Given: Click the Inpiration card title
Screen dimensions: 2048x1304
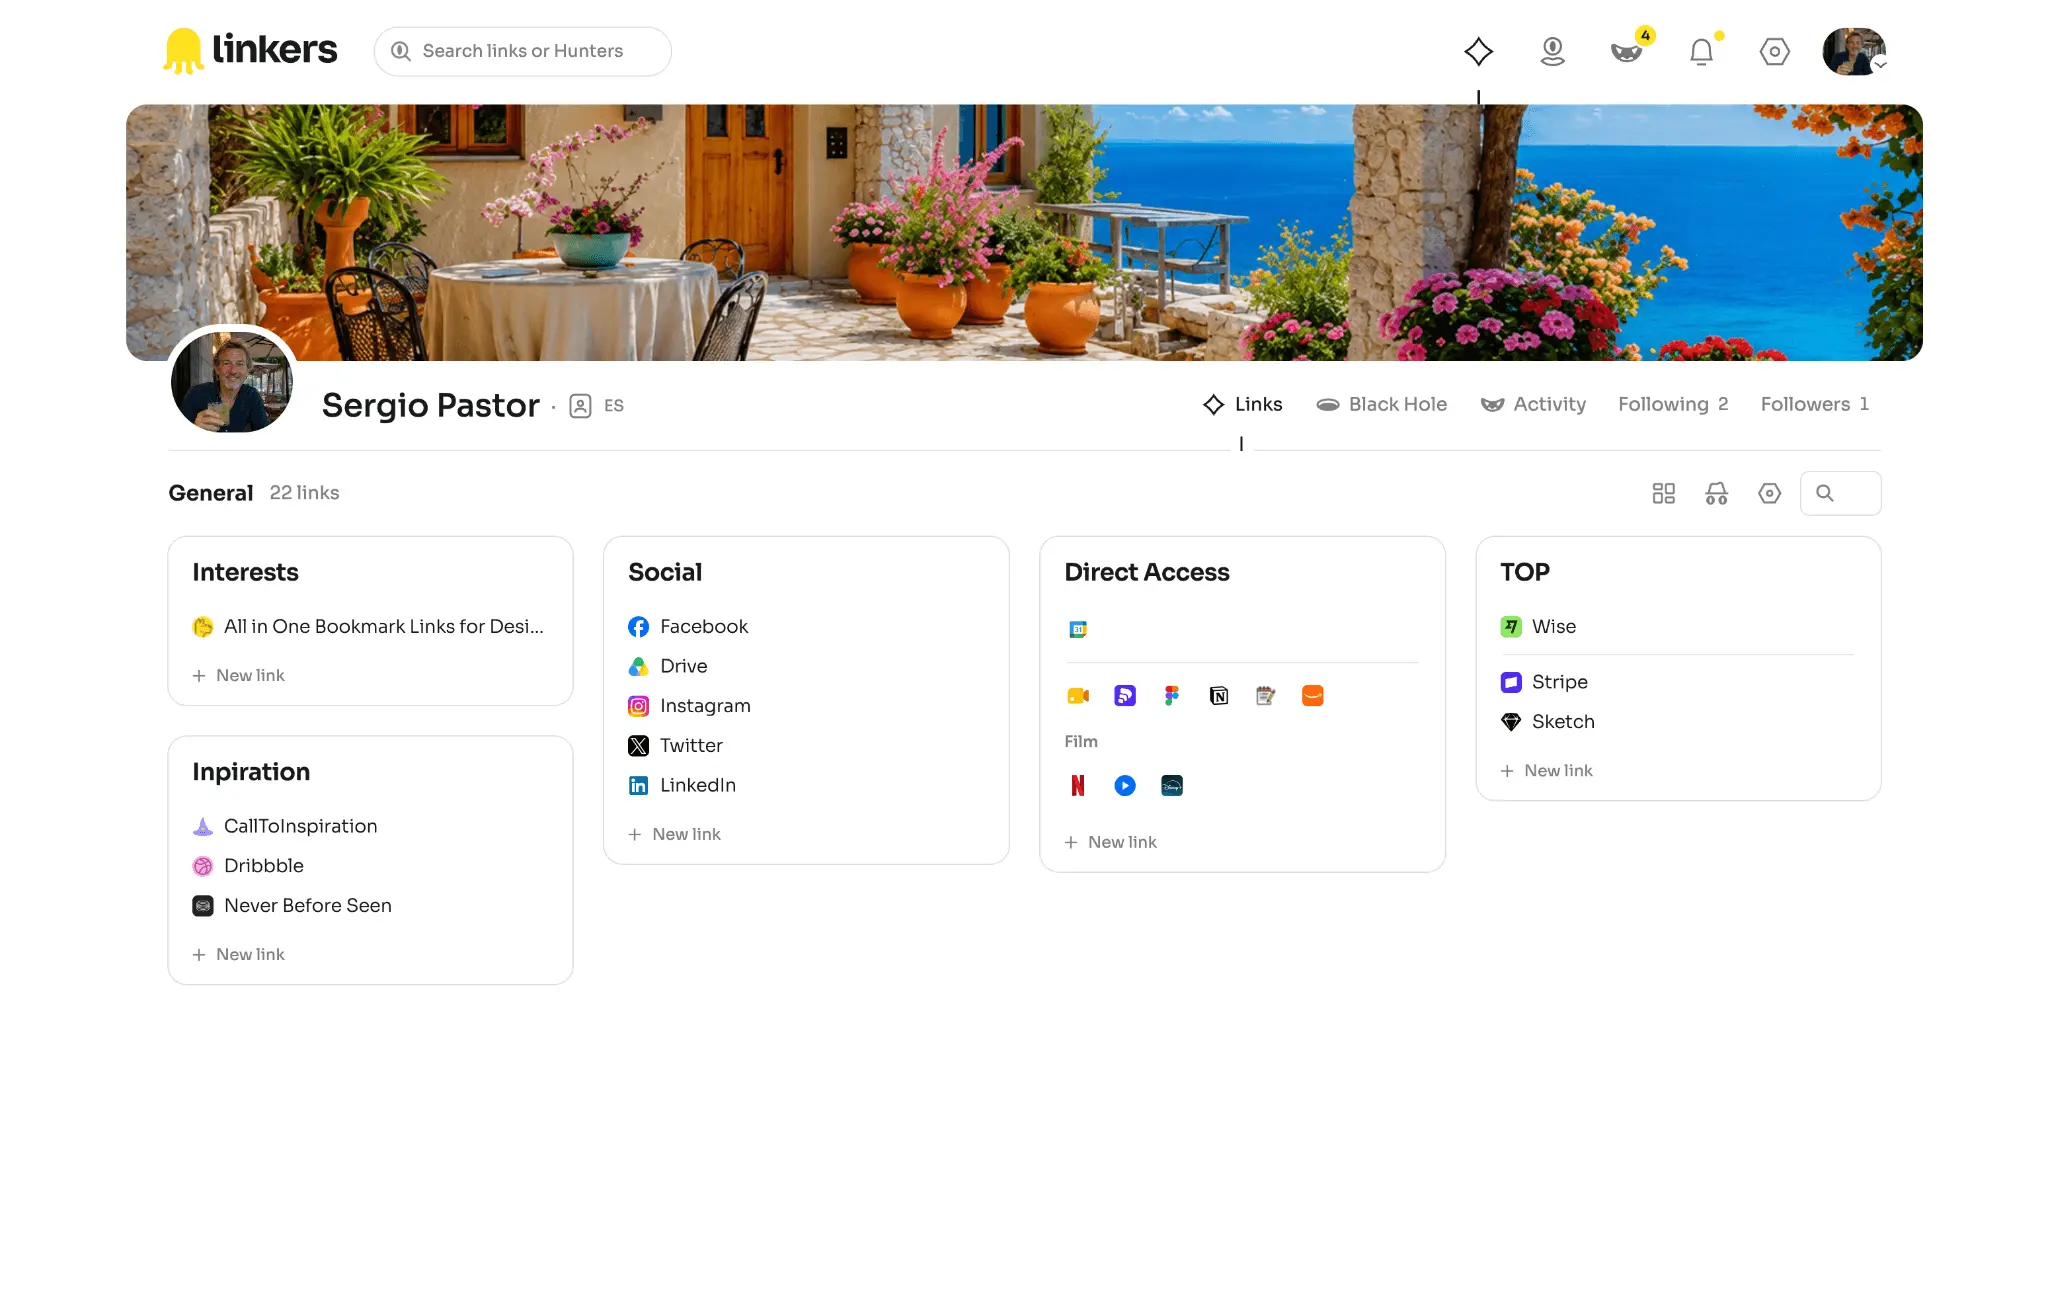Looking at the screenshot, I should [251, 772].
